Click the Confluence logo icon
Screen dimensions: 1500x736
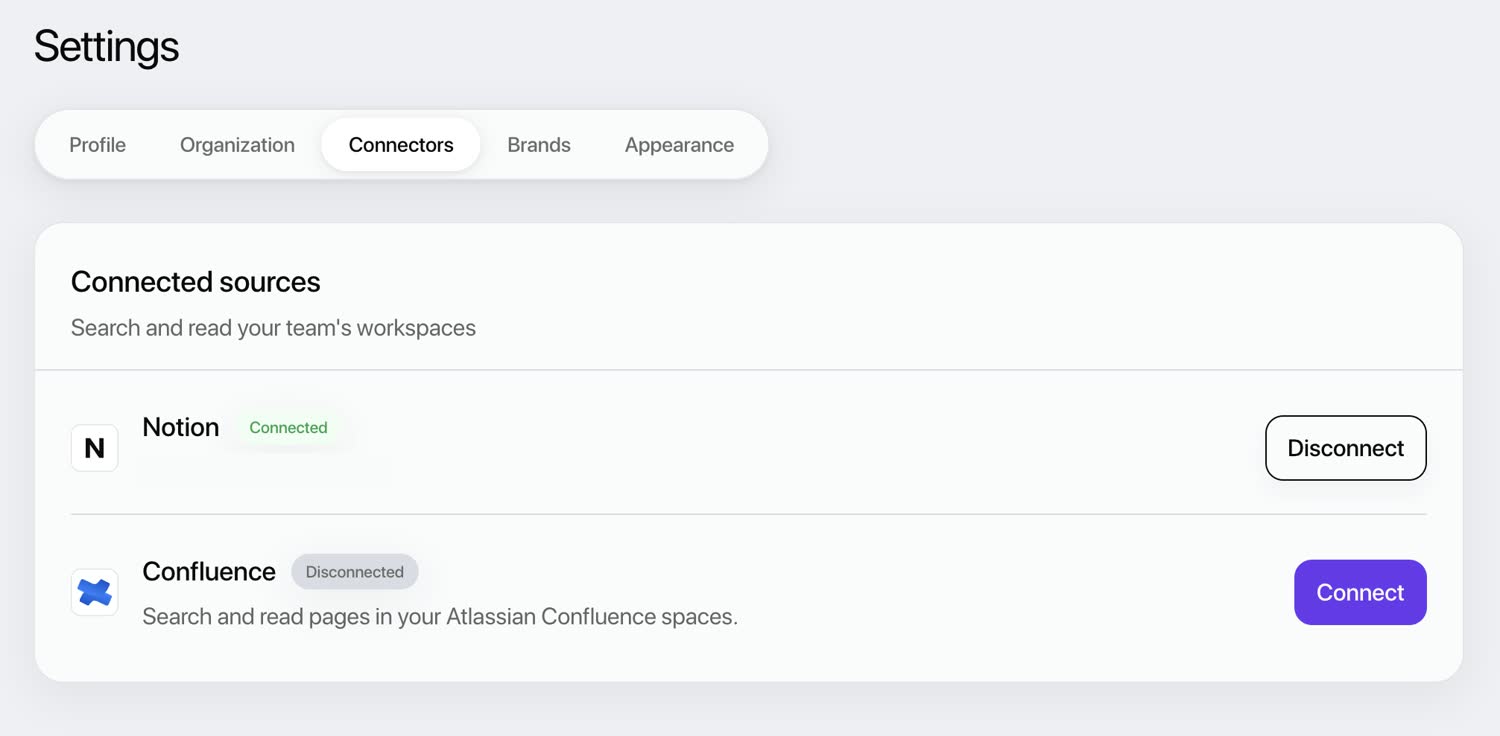click(95, 593)
